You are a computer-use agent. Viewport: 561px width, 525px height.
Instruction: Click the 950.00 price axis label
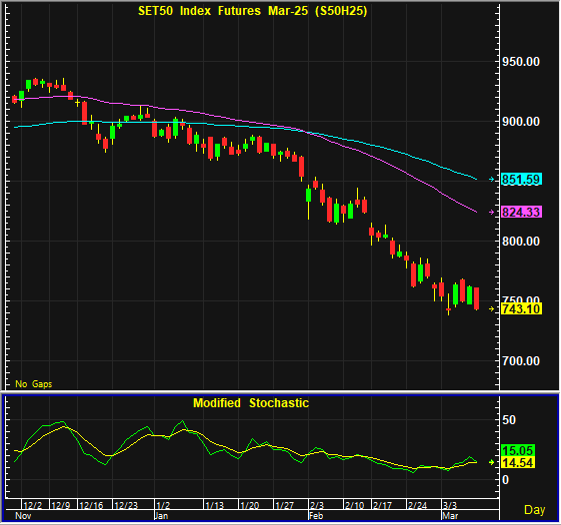click(x=521, y=62)
